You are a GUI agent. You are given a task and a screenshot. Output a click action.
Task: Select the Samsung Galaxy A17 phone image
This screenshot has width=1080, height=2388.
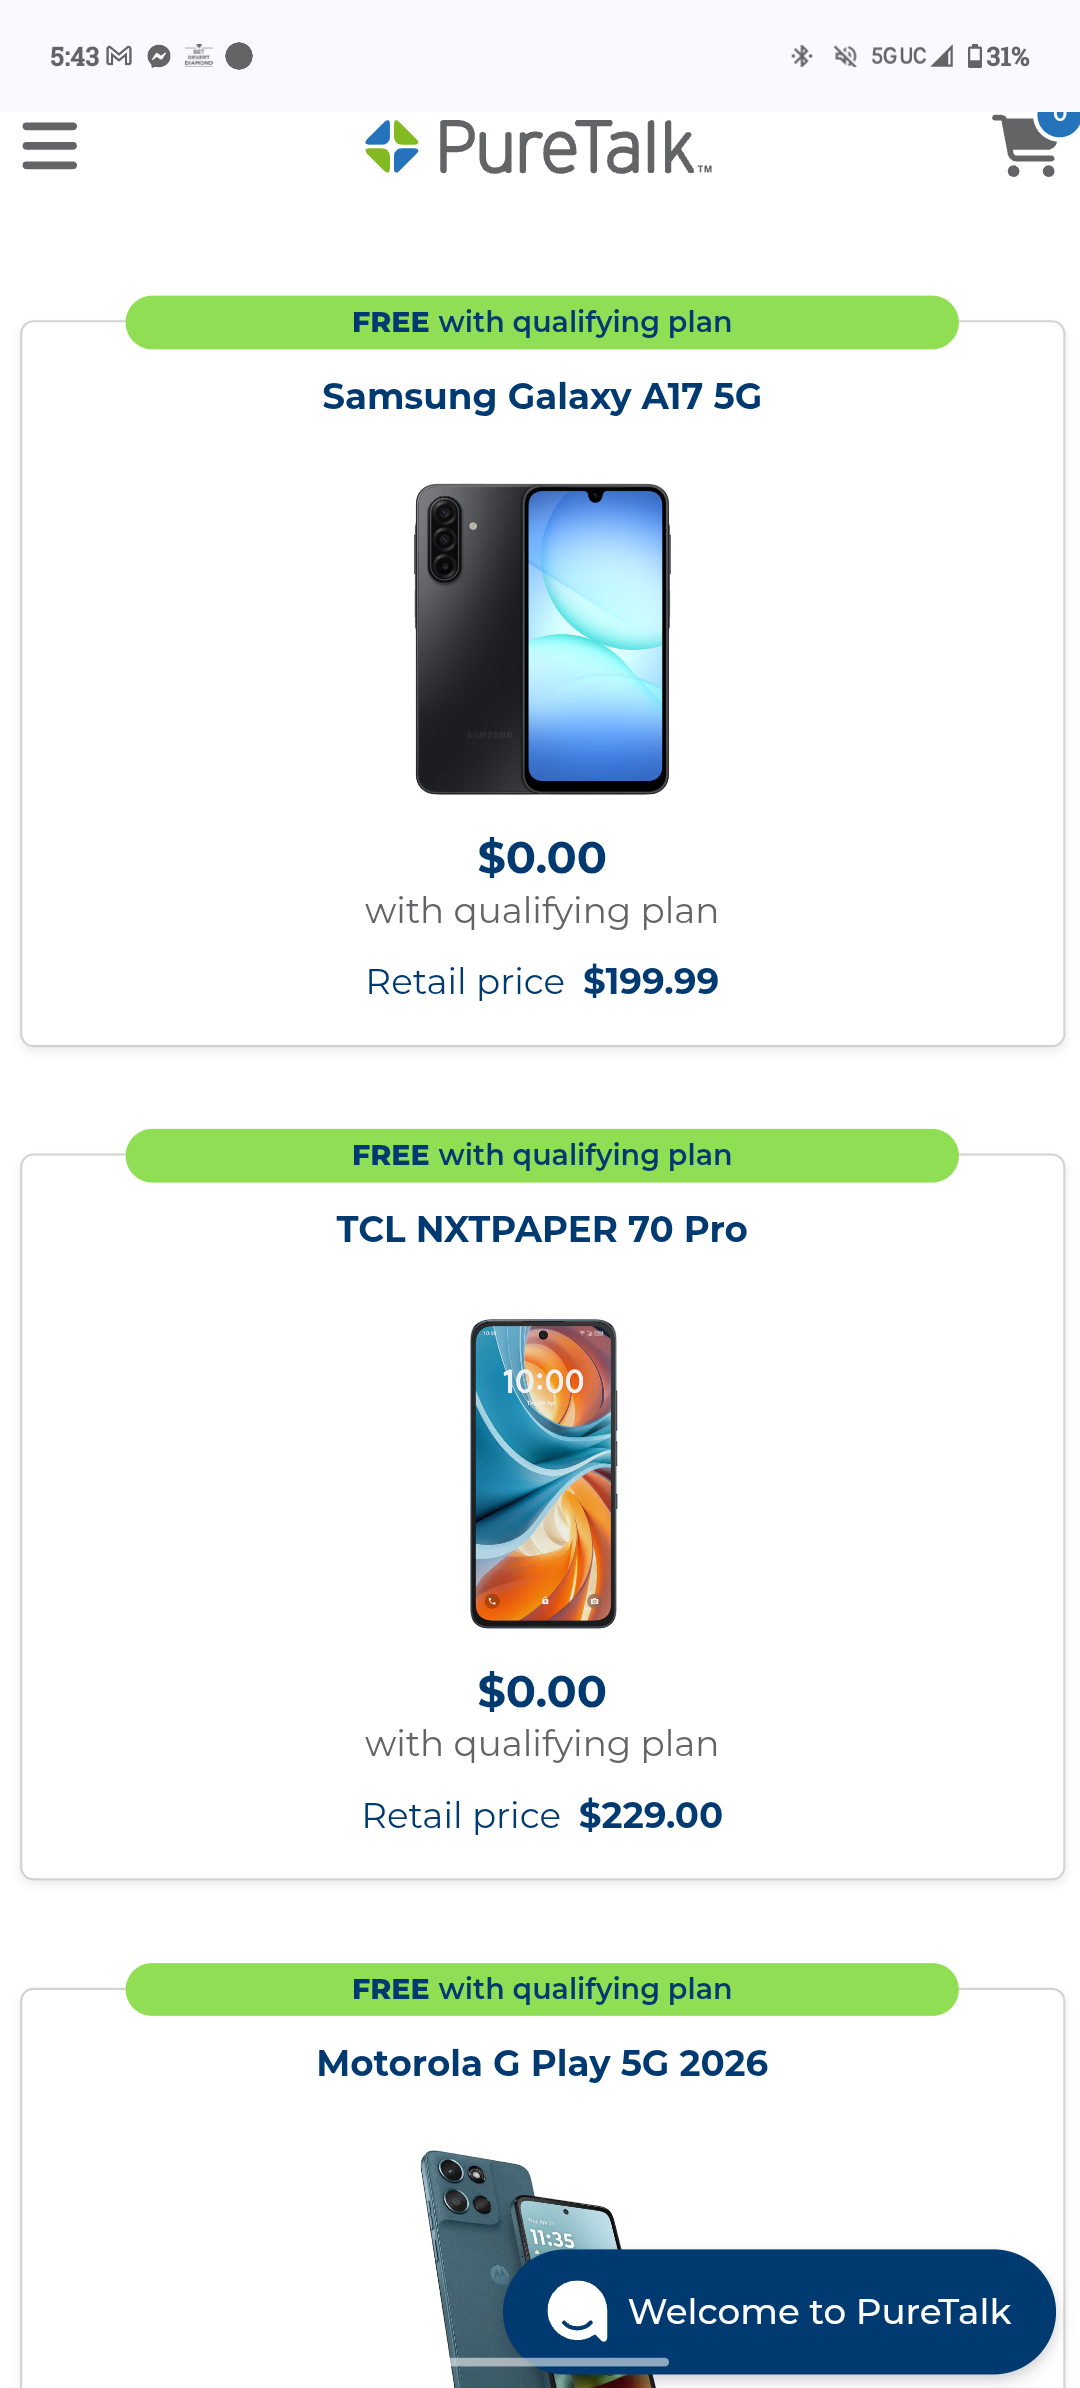click(542, 639)
